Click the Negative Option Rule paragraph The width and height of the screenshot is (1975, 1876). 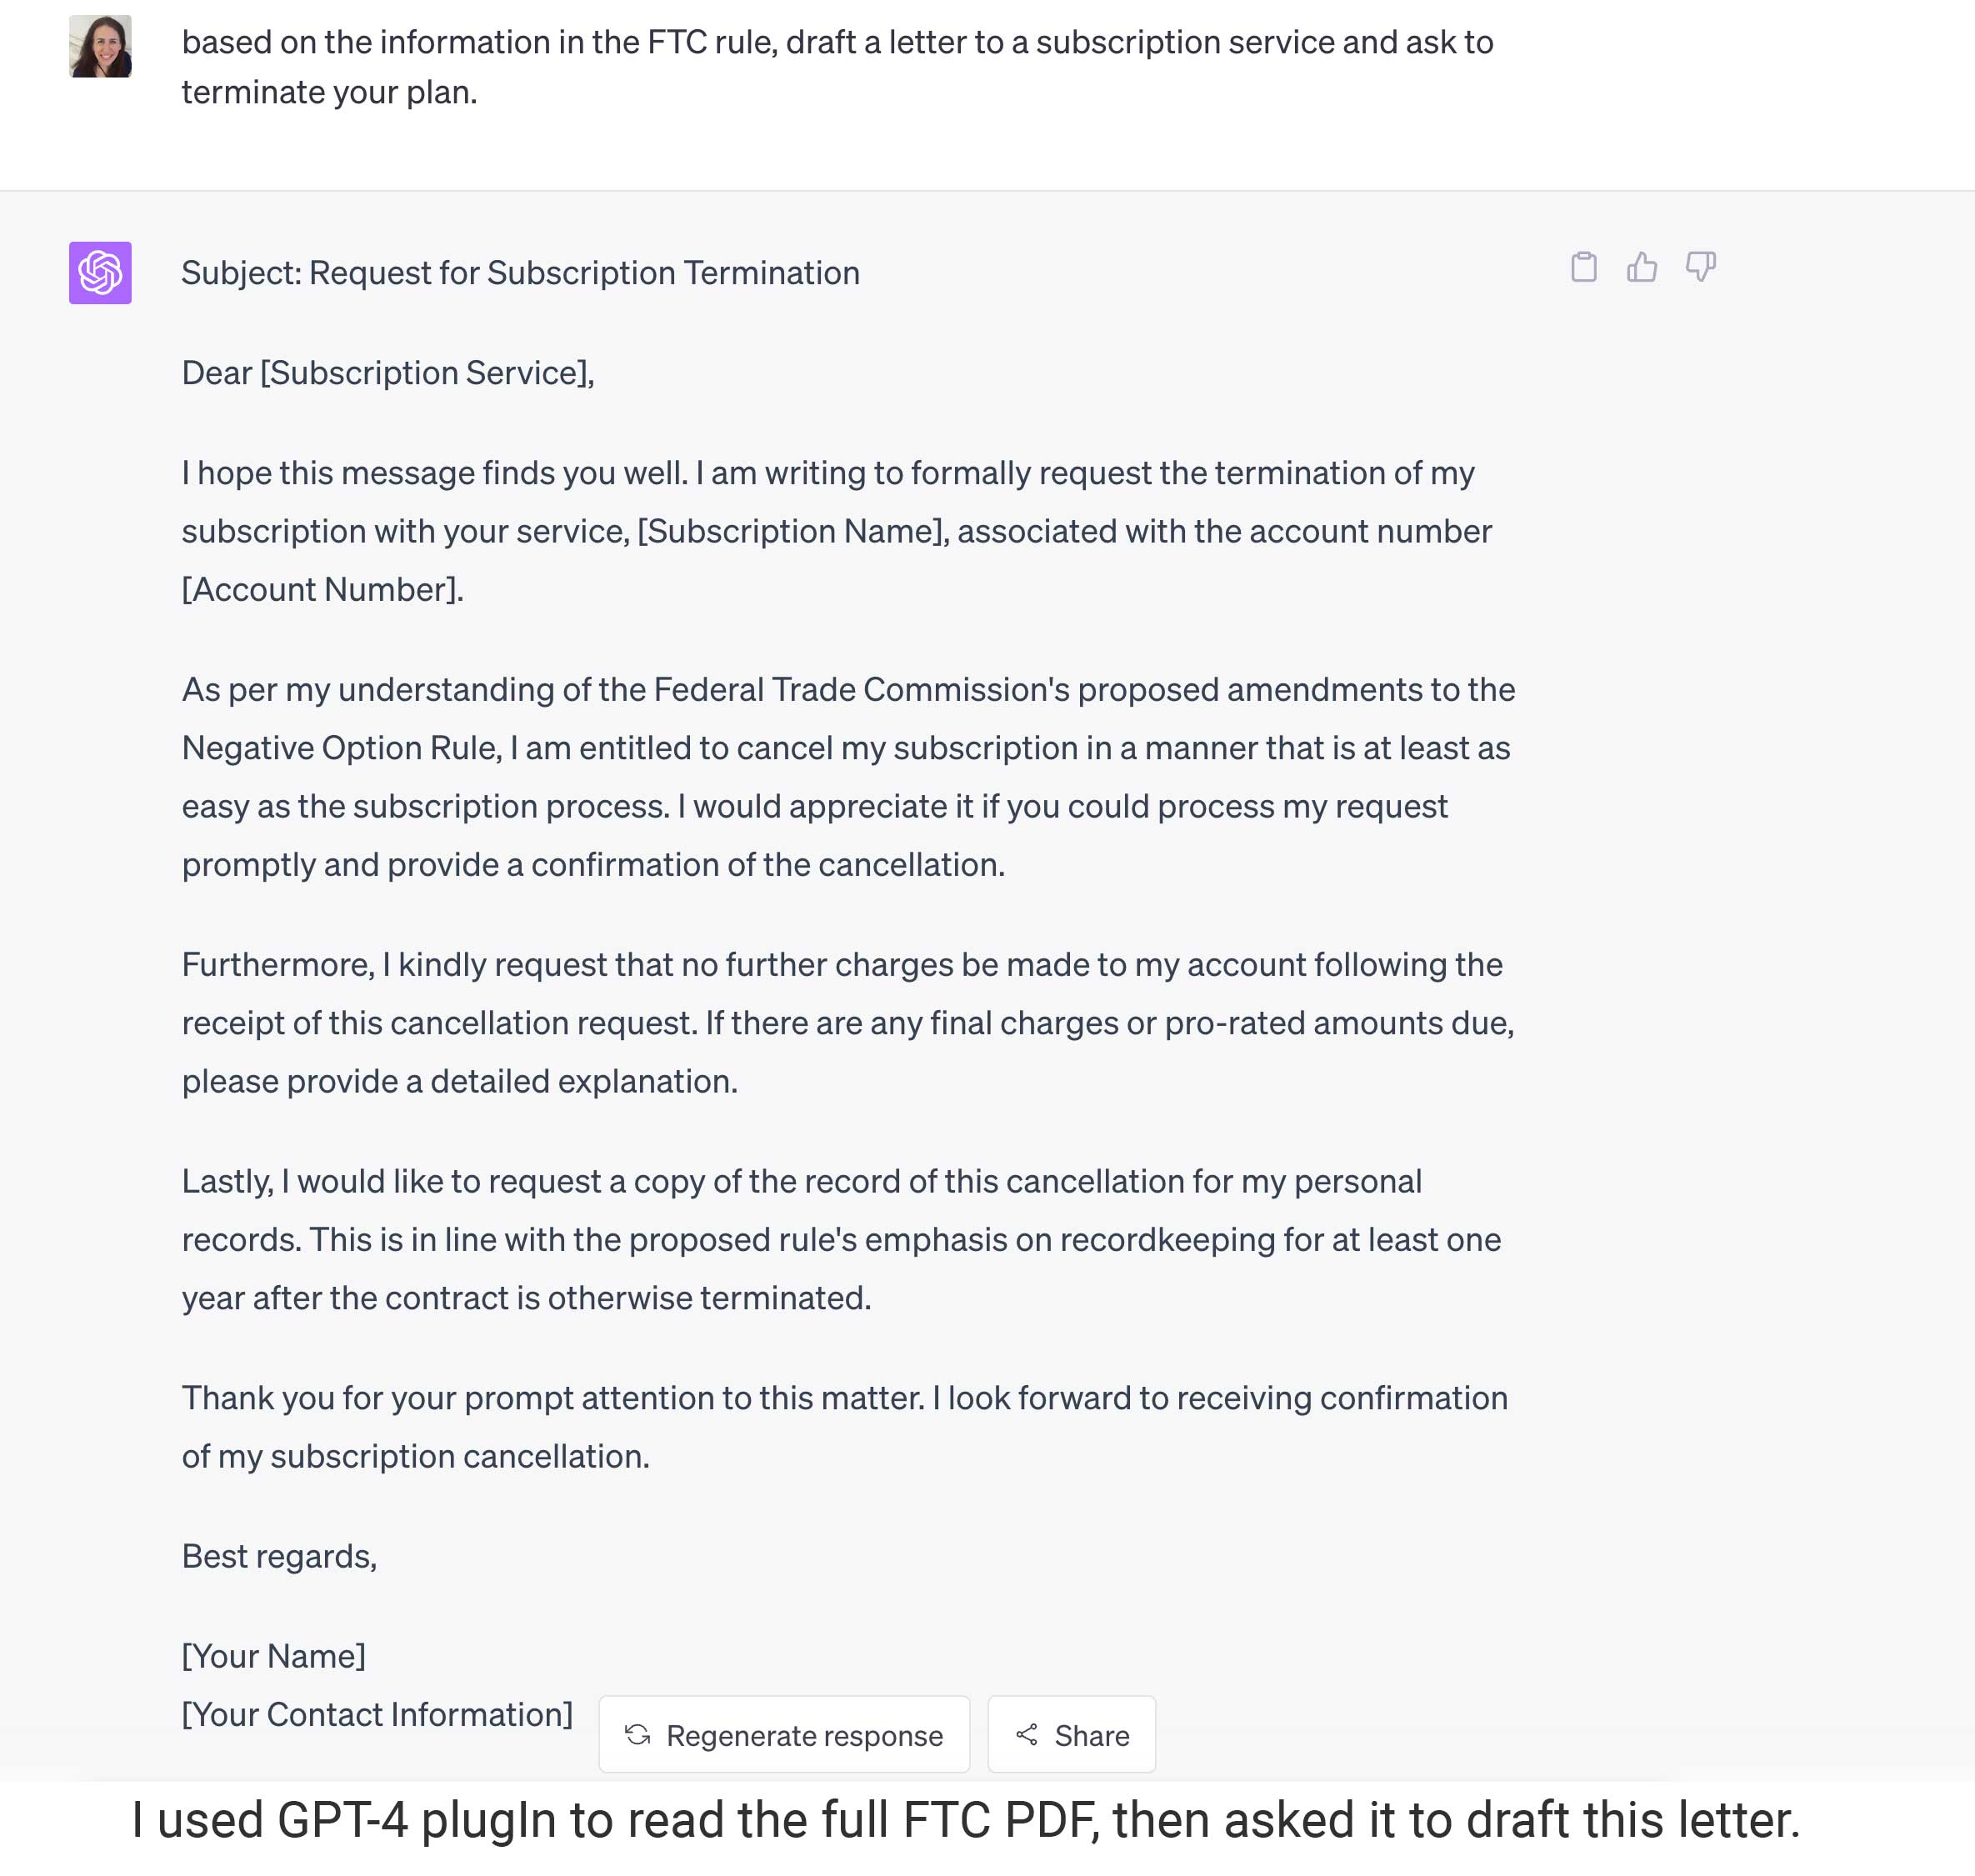pos(847,777)
